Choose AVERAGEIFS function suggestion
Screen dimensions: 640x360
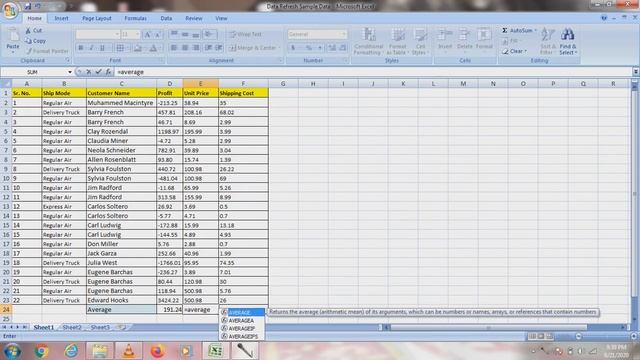[242, 336]
